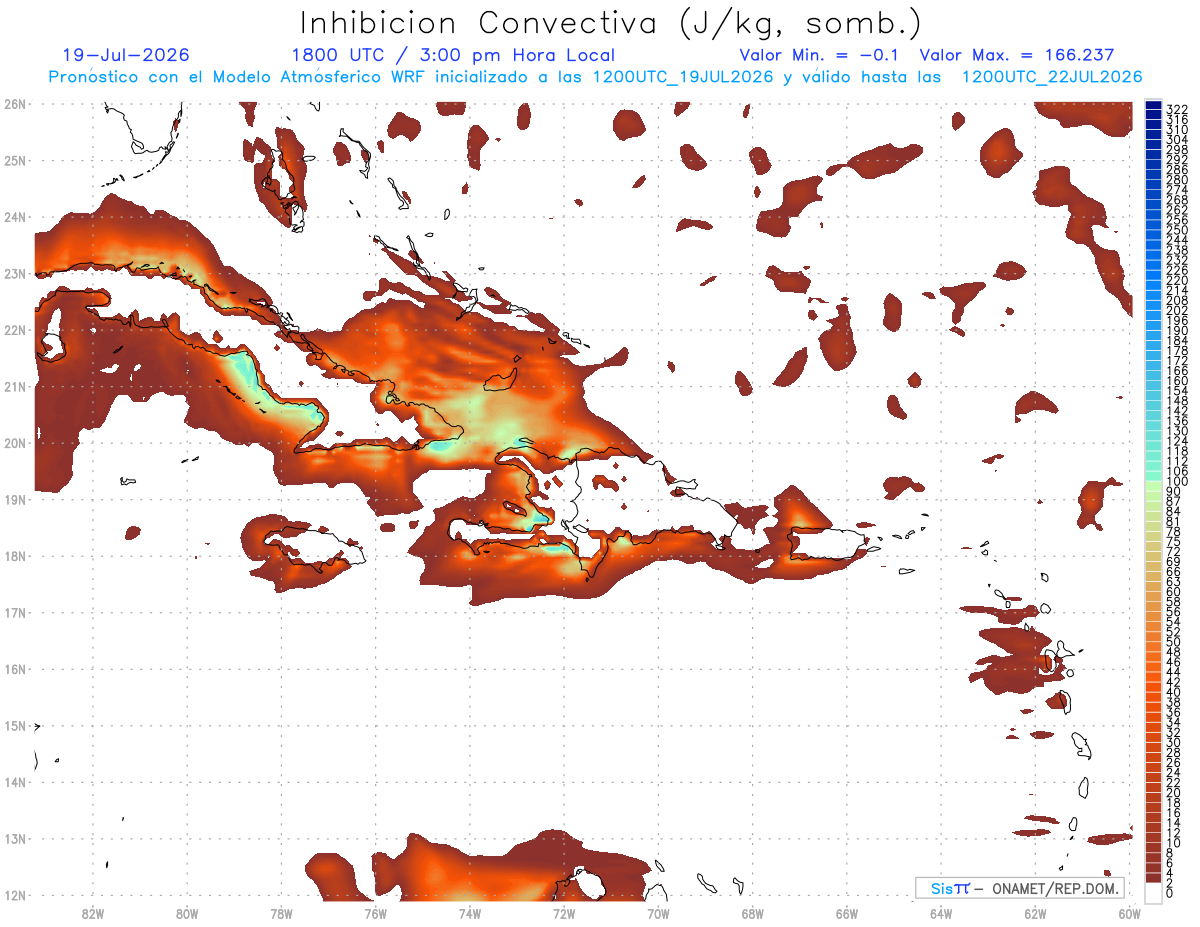
Task: Click the 70W longitude label
Action: [658, 913]
